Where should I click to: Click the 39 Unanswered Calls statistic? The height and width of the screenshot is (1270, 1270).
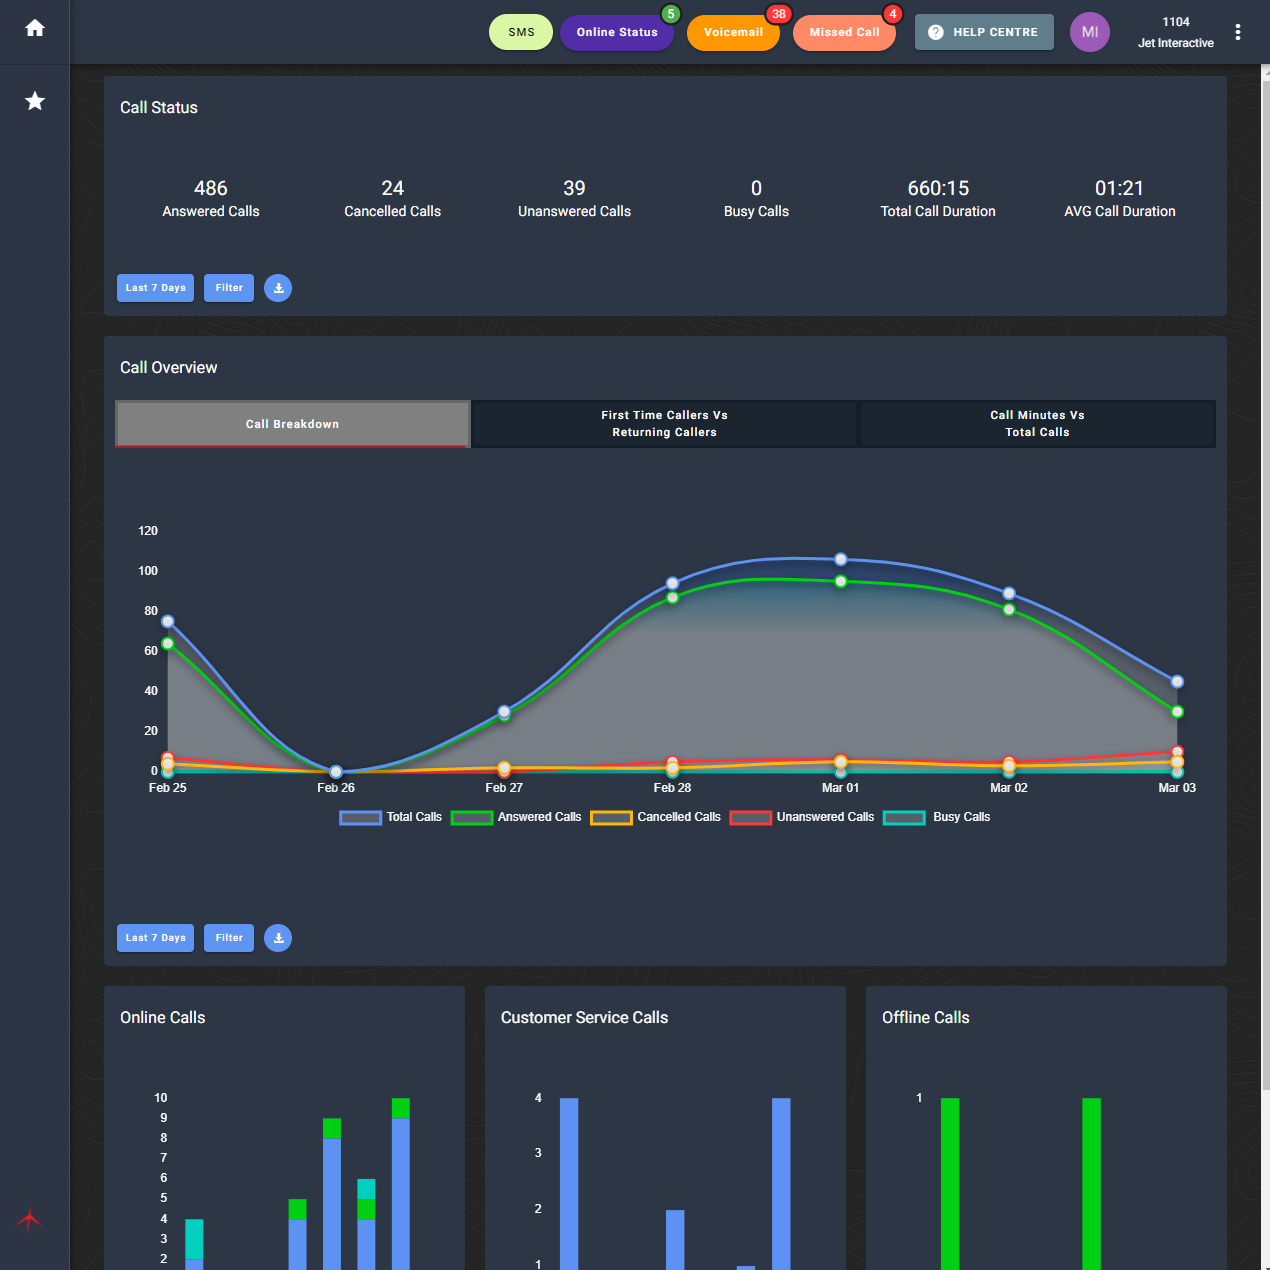pos(574,198)
